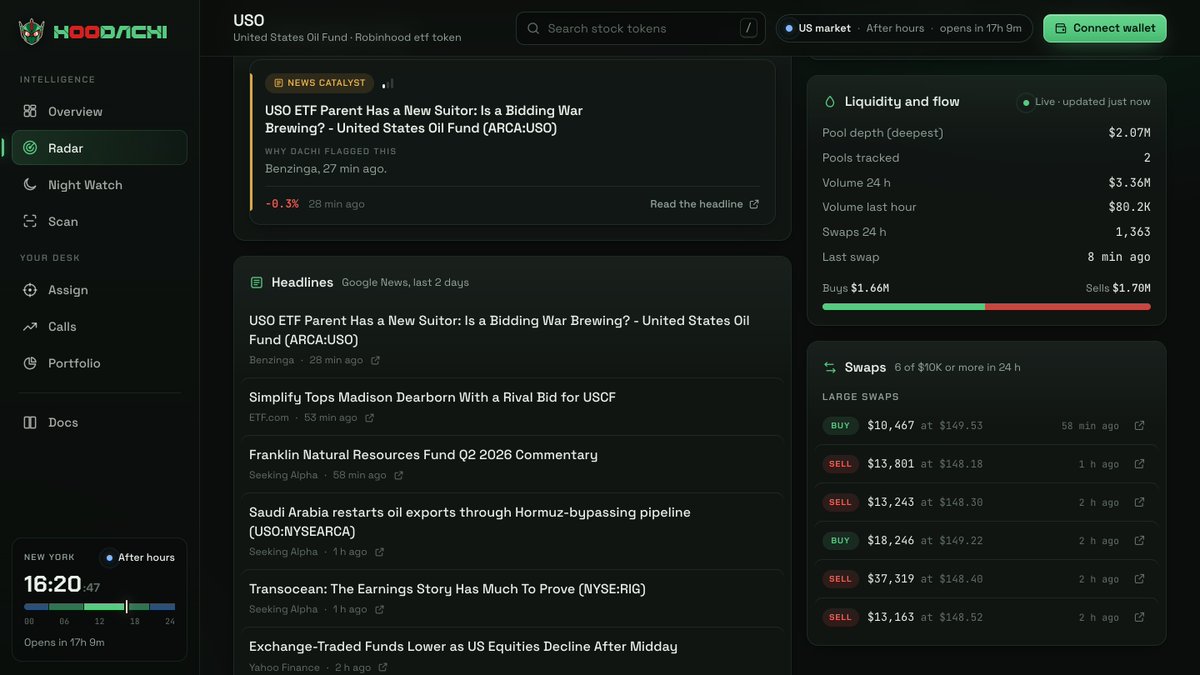Select the Radar sidebar item
This screenshot has width=1200, height=675.
pos(99,148)
